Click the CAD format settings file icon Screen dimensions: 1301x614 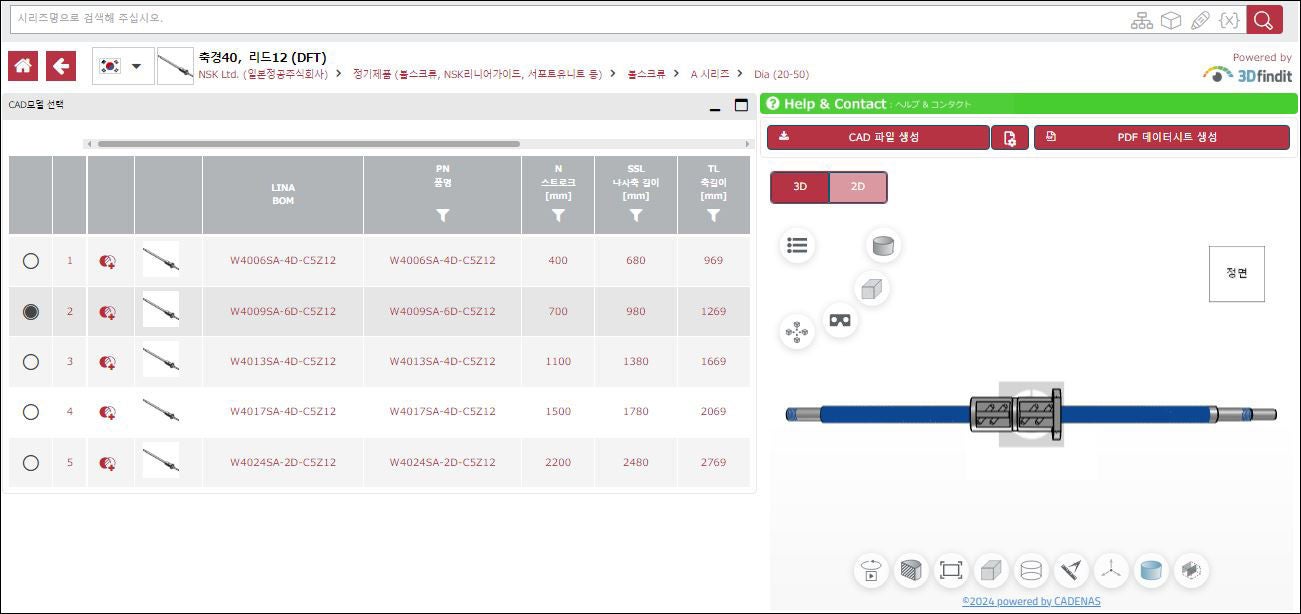1010,138
